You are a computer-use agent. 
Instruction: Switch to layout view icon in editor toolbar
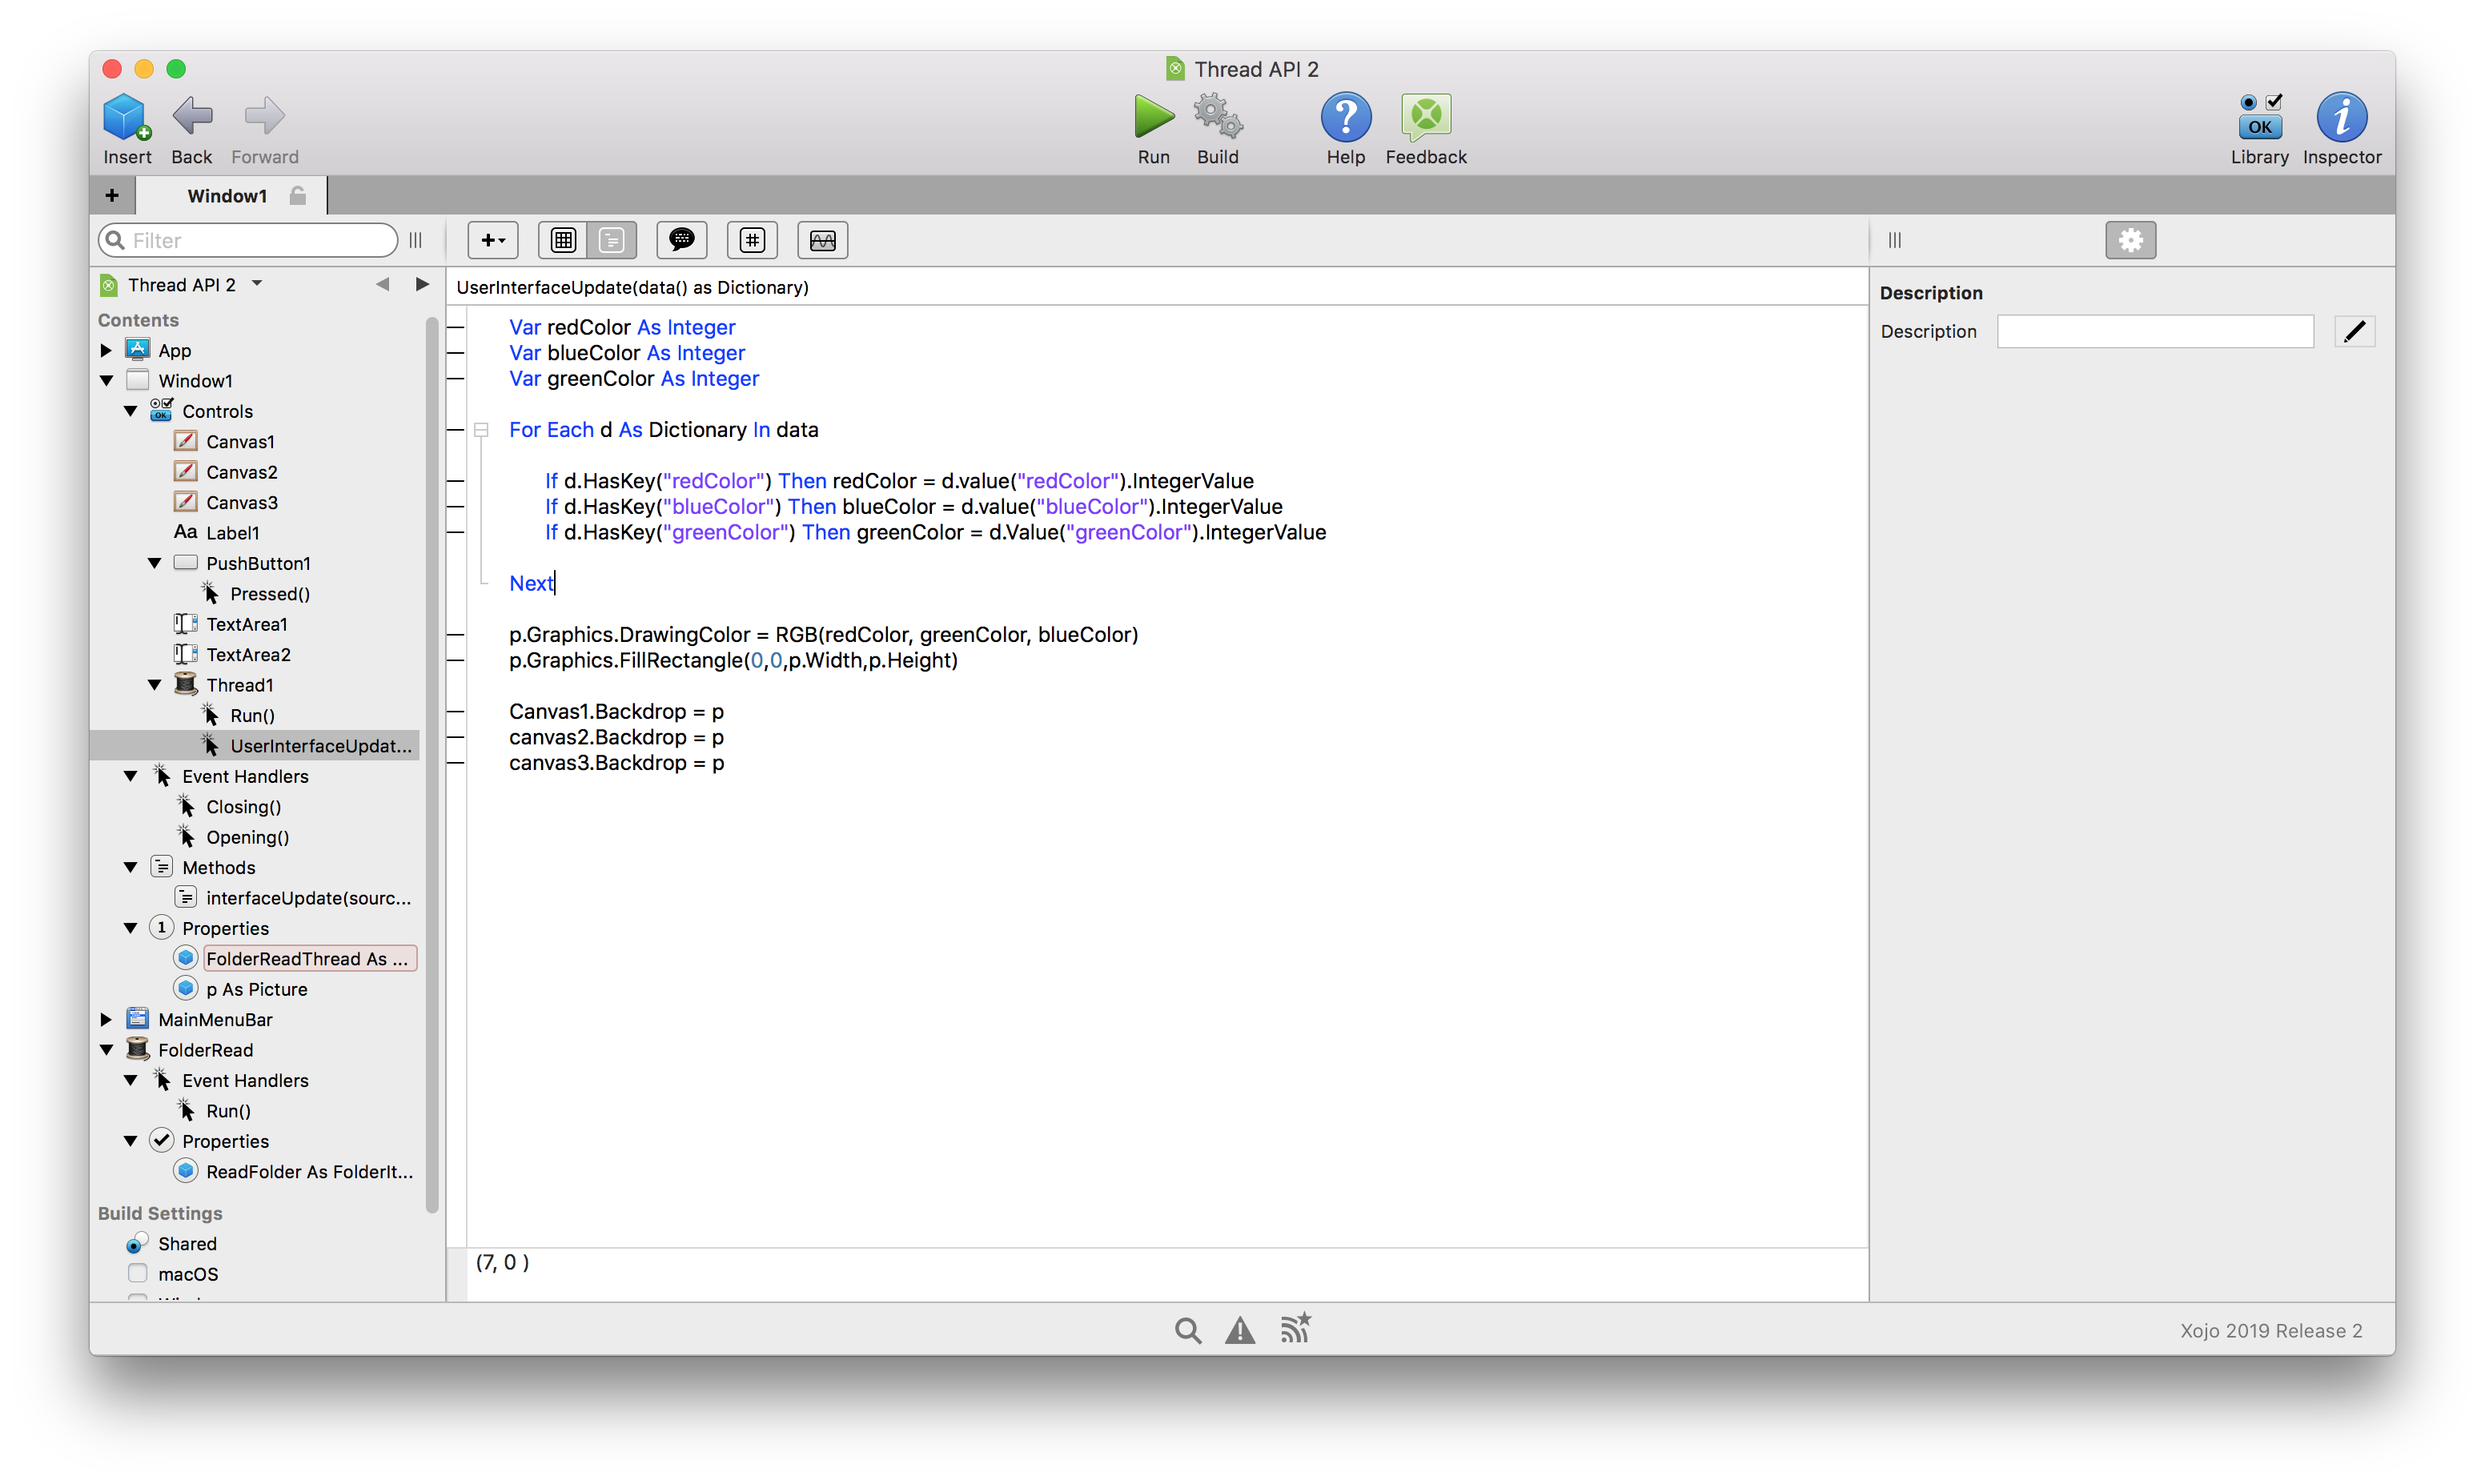pos(563,240)
